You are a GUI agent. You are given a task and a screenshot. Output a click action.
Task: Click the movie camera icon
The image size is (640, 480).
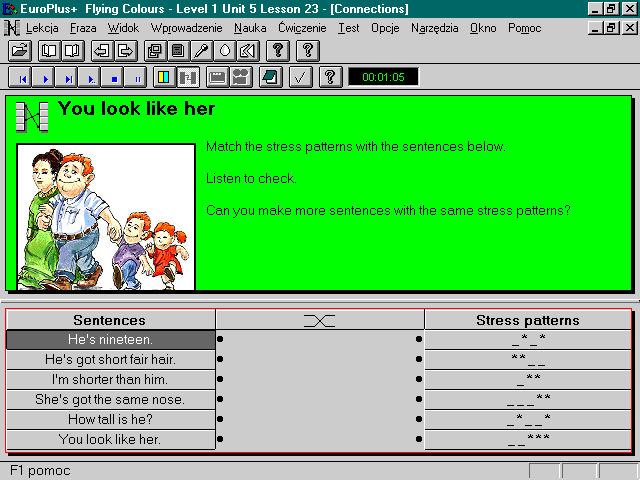[x=241, y=77]
